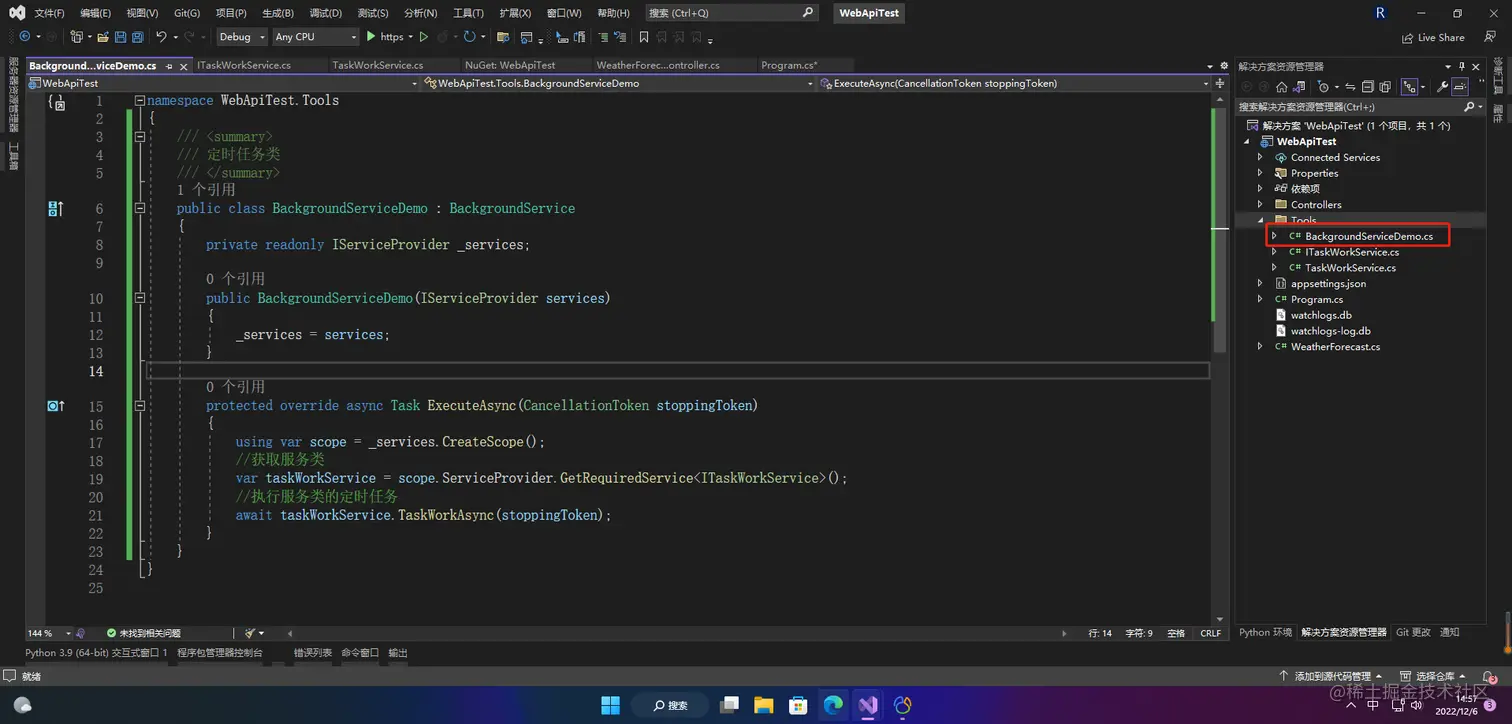Switch to the Git 更改 panel tab

[x=1413, y=632]
